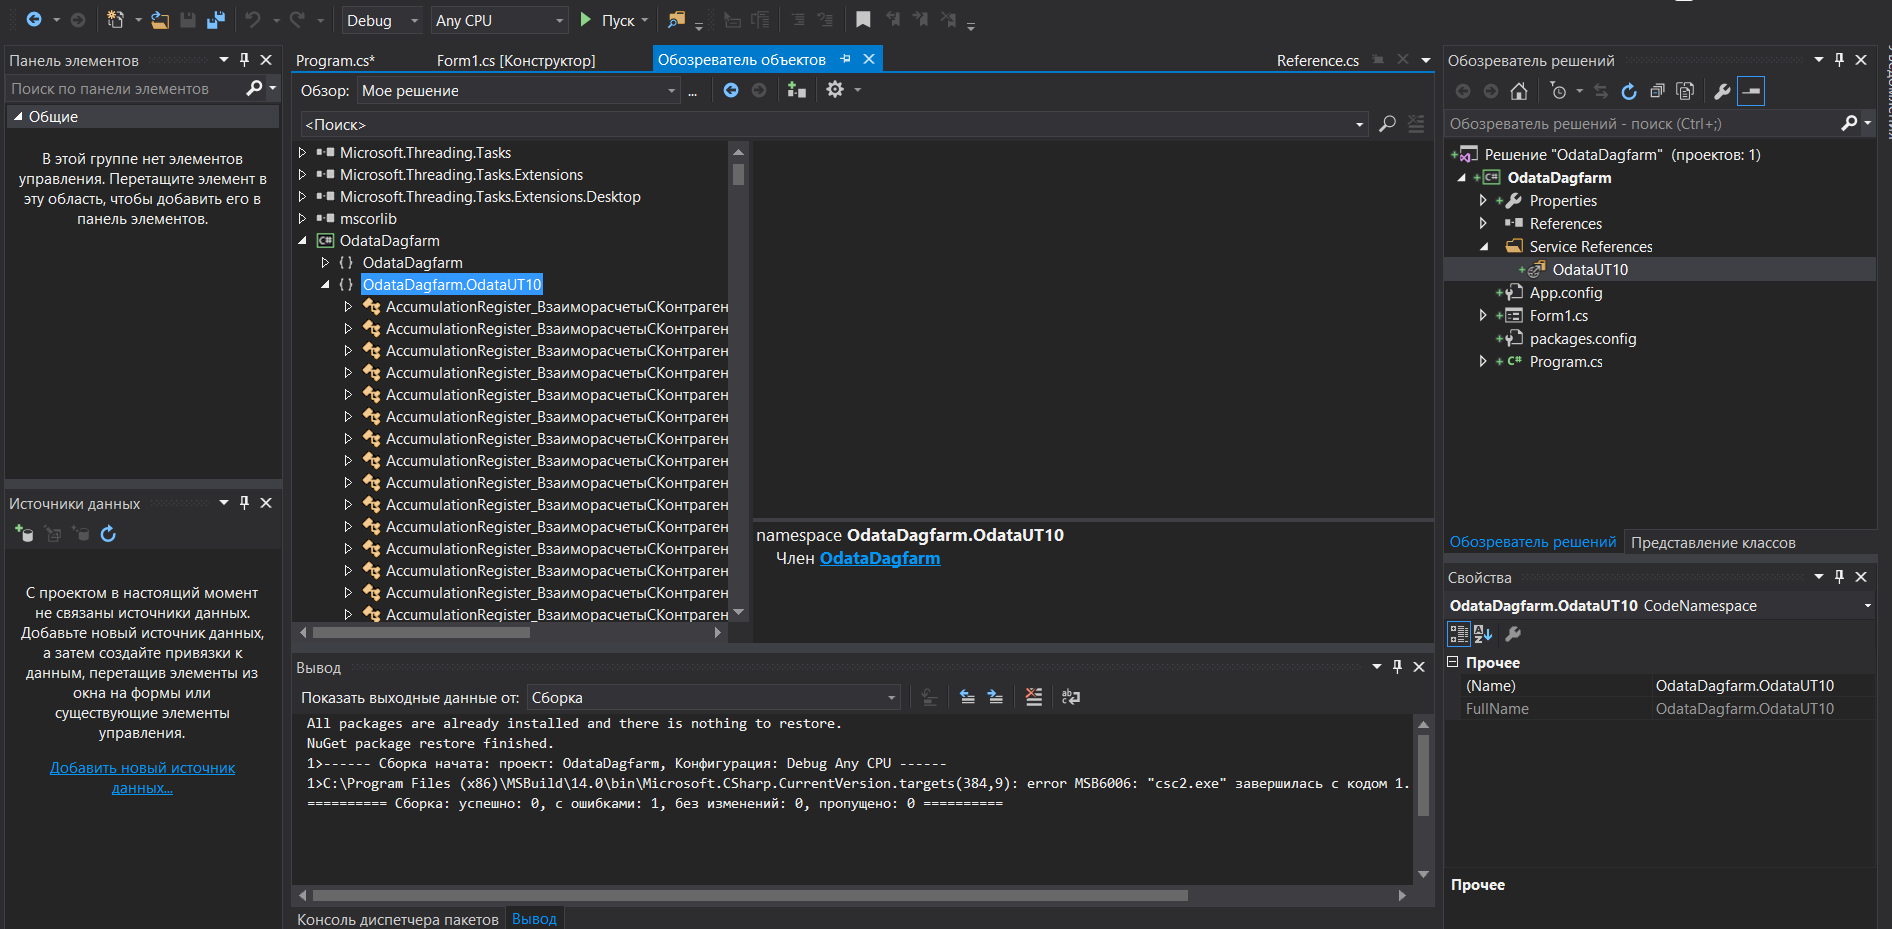Screen dimensions: 1892x929
Task: Open 'Сборка' output source dropdown
Action: pyautogui.click(x=713, y=698)
